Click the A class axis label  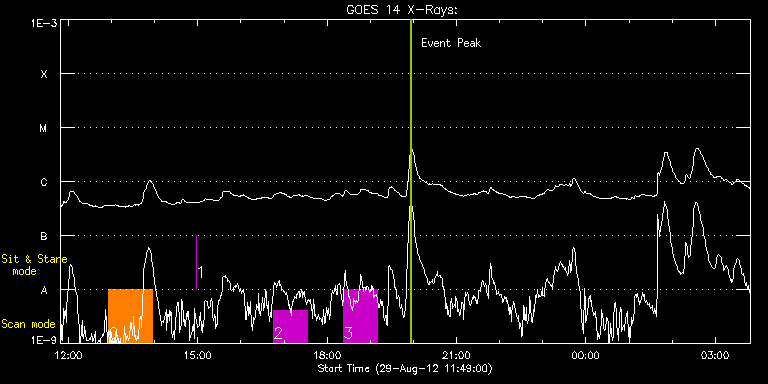click(44, 290)
